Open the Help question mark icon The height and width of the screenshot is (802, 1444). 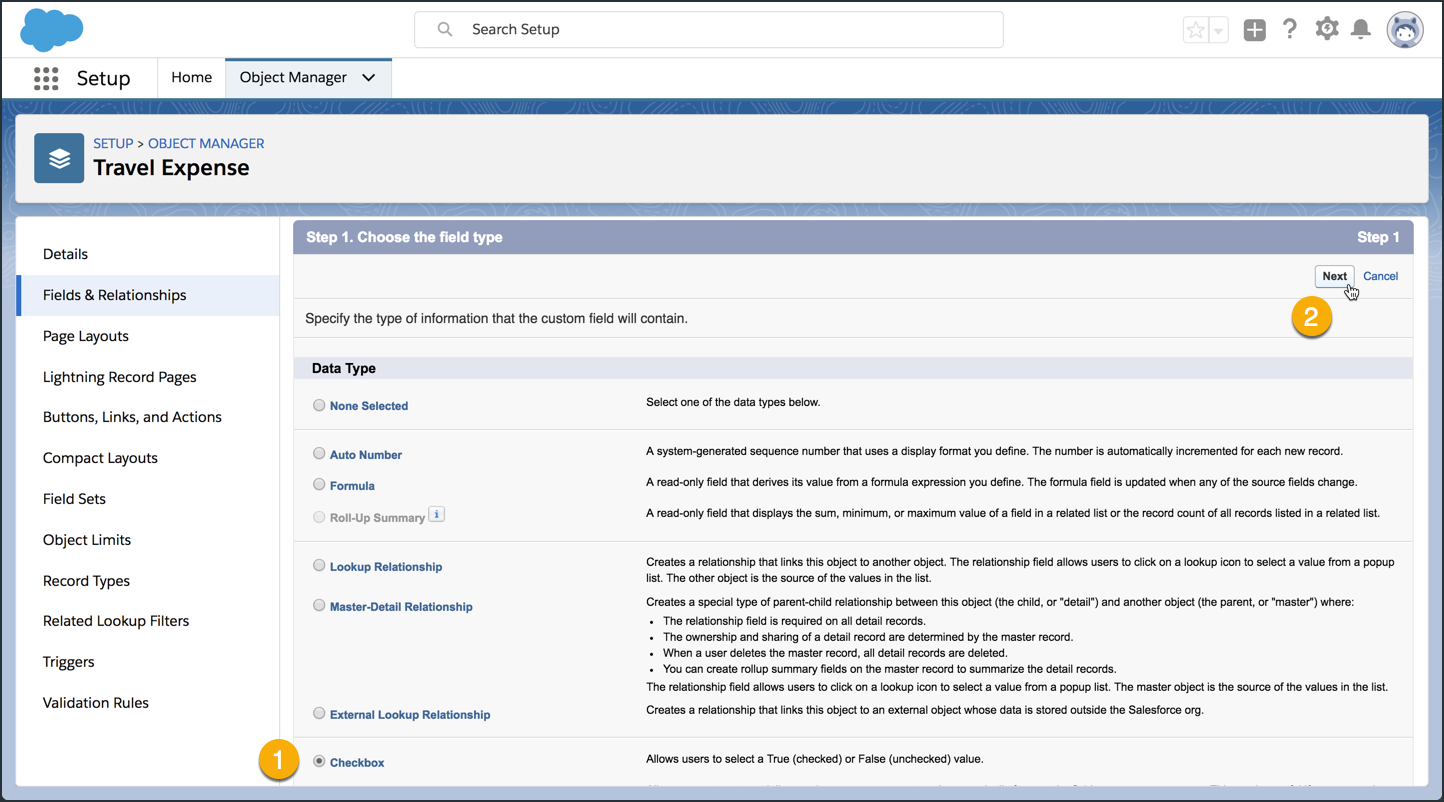(1290, 29)
